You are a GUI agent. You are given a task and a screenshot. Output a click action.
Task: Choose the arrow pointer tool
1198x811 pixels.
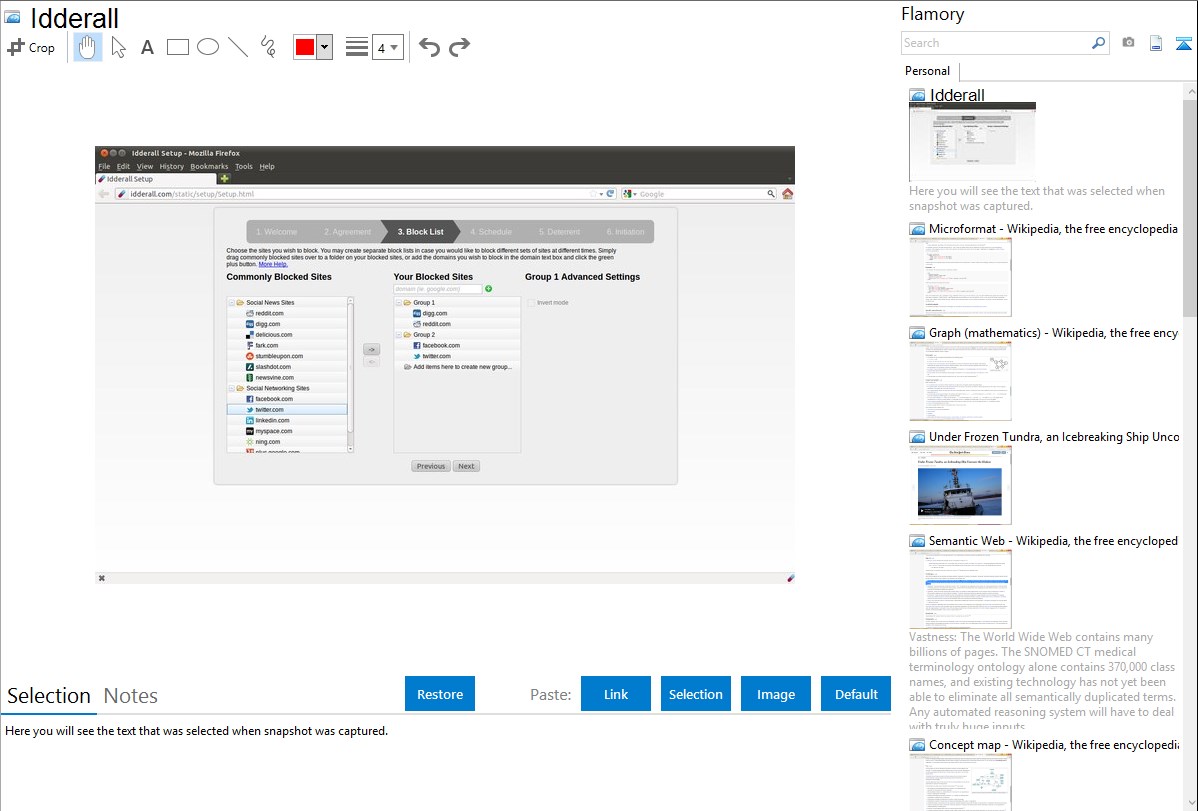tap(118, 47)
